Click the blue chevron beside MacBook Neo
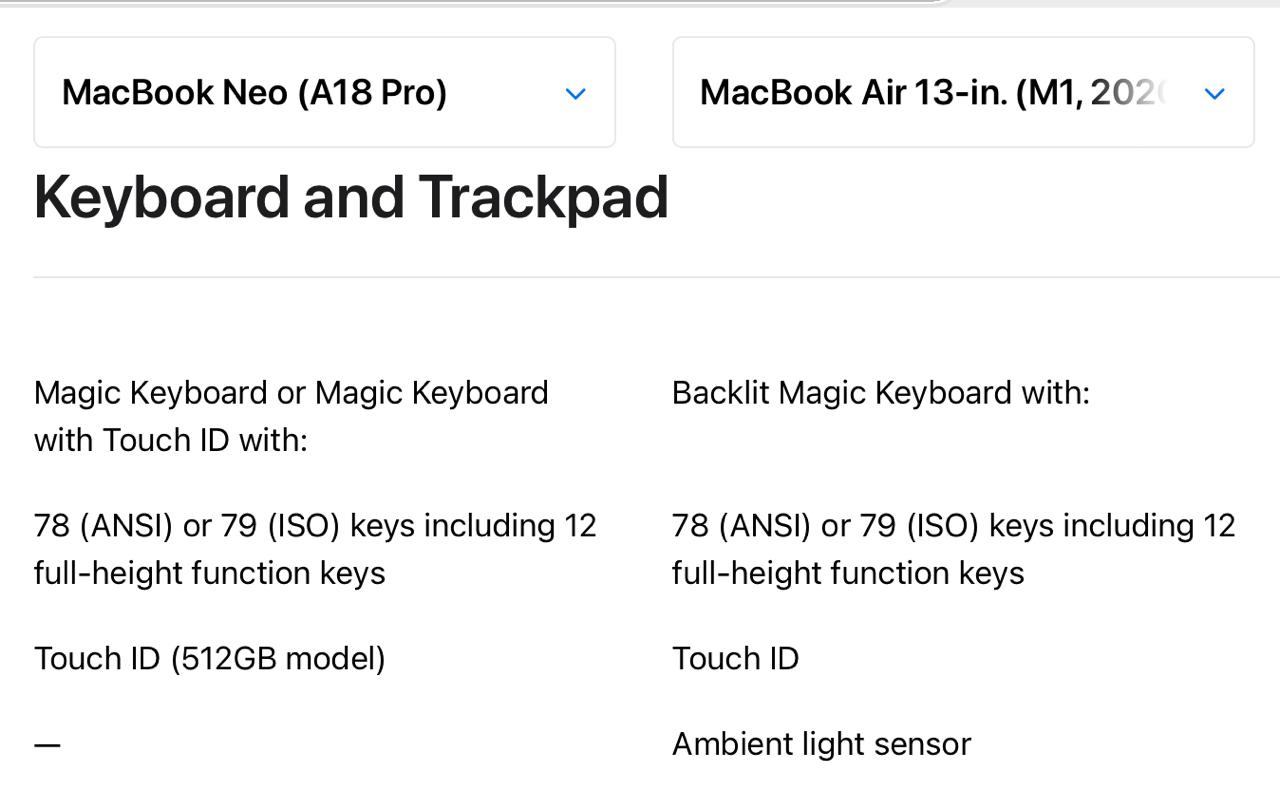1280x790 pixels. (575, 94)
